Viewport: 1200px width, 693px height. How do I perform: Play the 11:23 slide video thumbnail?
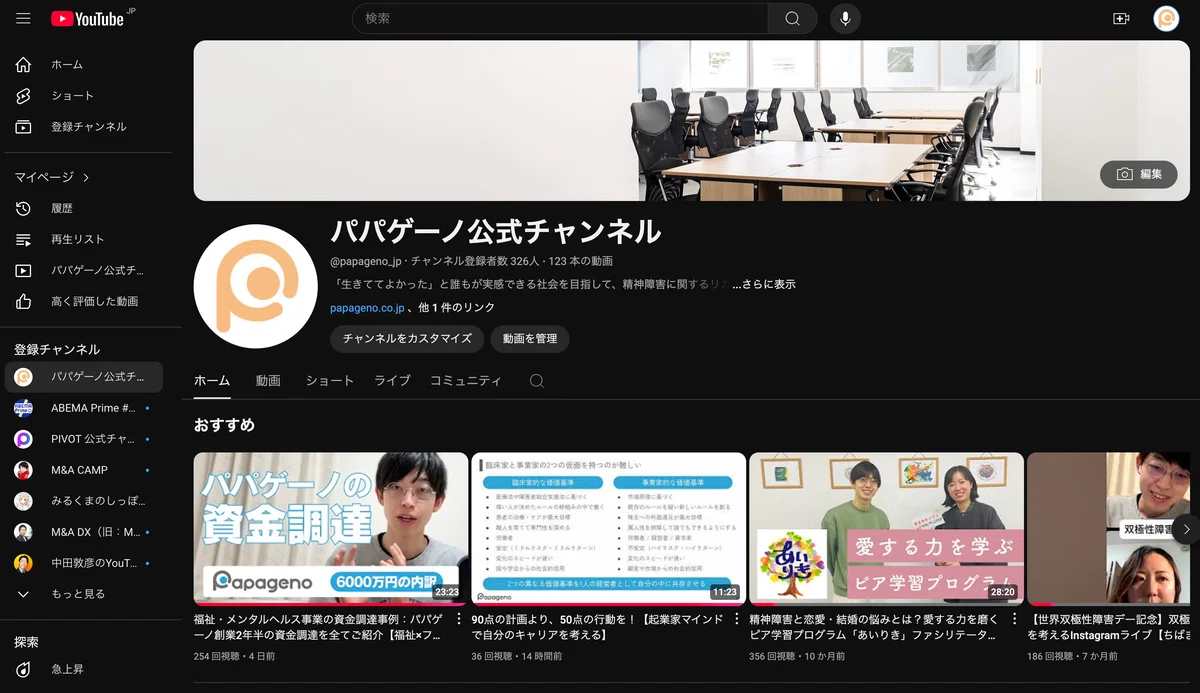click(609, 529)
